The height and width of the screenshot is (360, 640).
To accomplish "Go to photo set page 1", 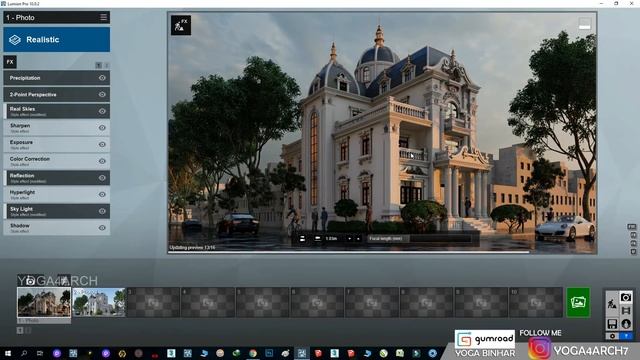I will tap(20, 330).
